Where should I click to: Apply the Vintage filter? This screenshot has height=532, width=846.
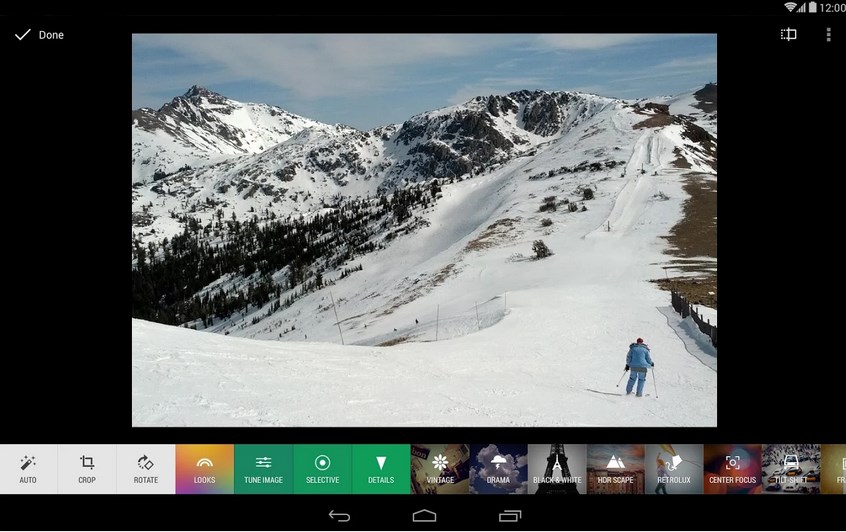(440, 469)
